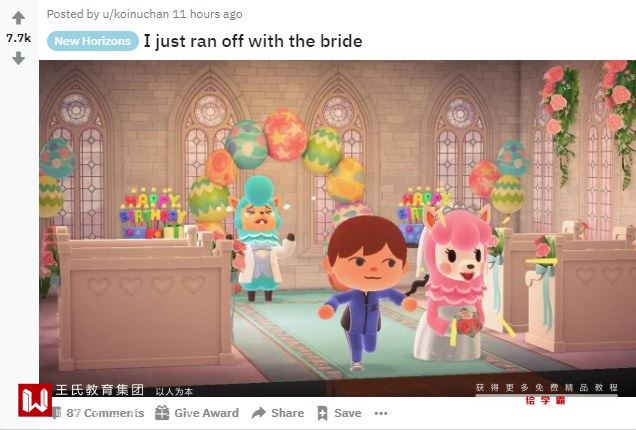Open the u/koinuchan user profile
Image resolution: width=636 pixels, height=430 pixels.
(135, 14)
